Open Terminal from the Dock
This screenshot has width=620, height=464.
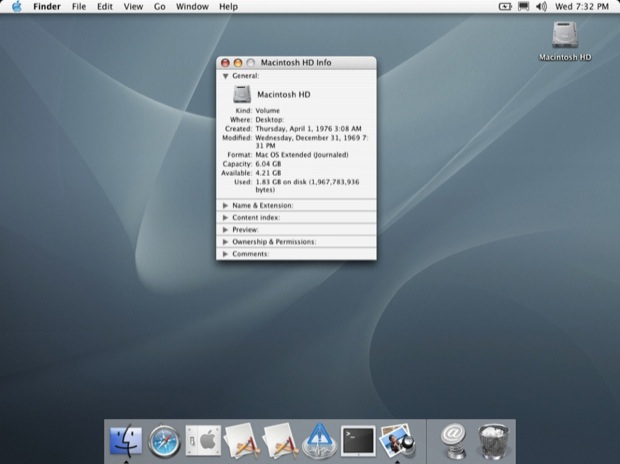click(x=358, y=441)
